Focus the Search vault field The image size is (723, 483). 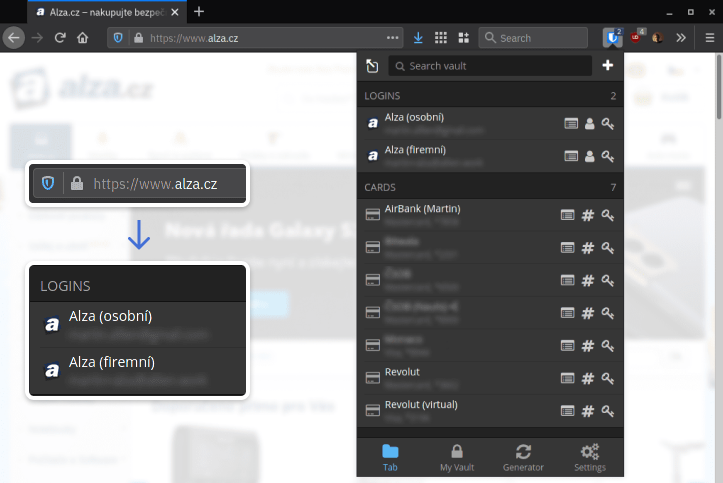click(490, 66)
